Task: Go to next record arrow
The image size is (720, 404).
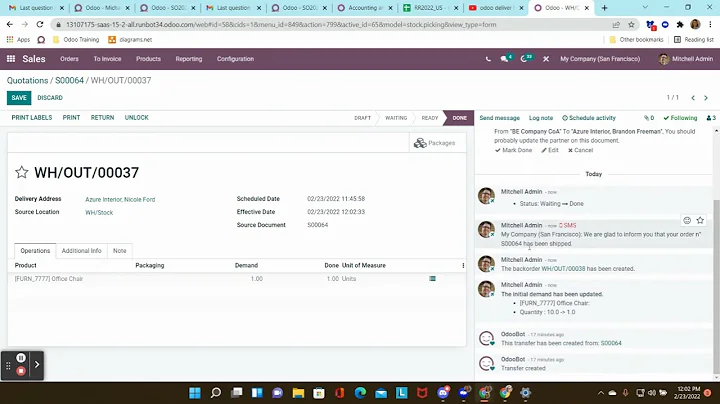Action: [706, 98]
